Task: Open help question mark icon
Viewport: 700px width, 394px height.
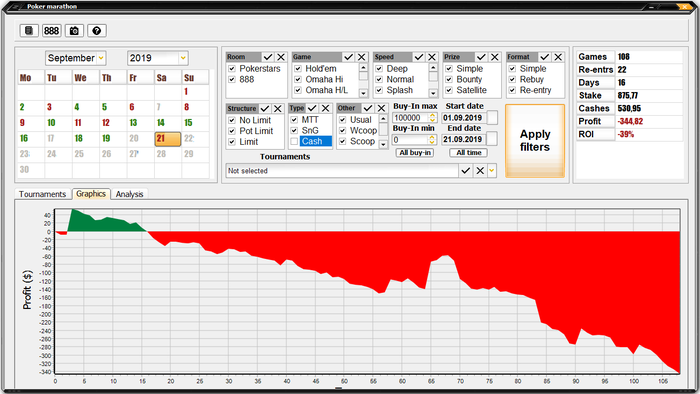Action: 96,31
